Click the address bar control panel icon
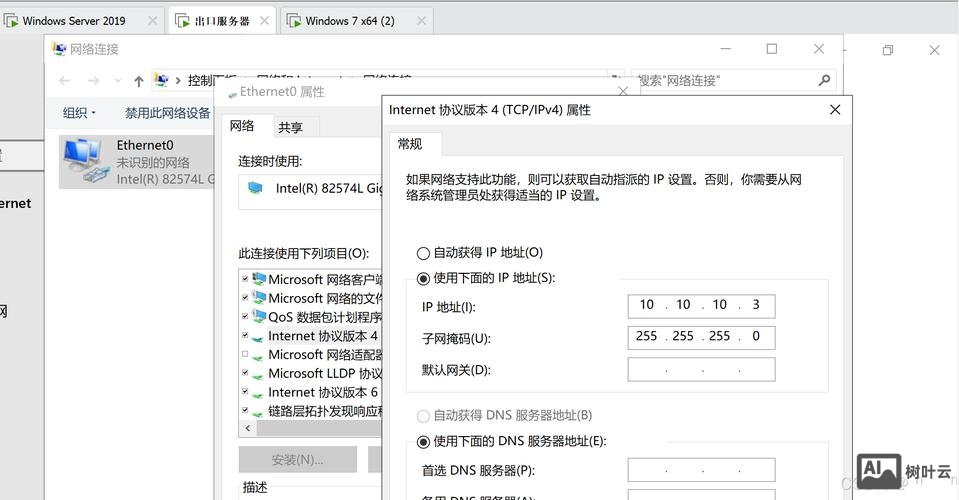 (x=161, y=80)
